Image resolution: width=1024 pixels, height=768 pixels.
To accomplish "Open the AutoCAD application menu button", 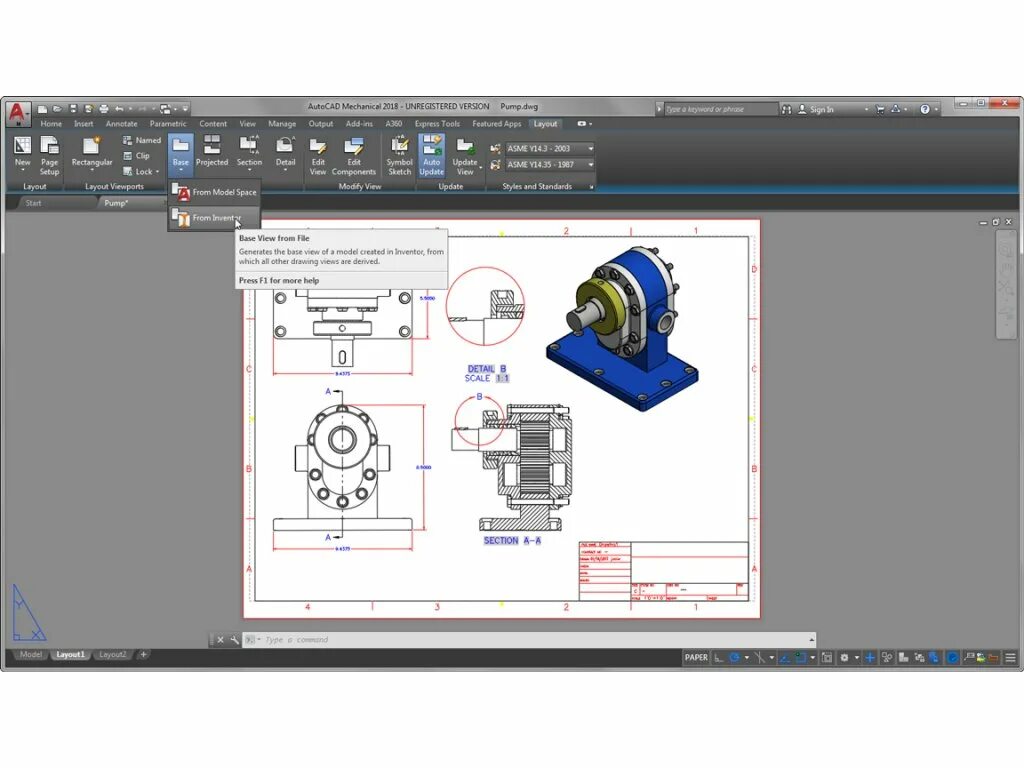I will (x=18, y=112).
